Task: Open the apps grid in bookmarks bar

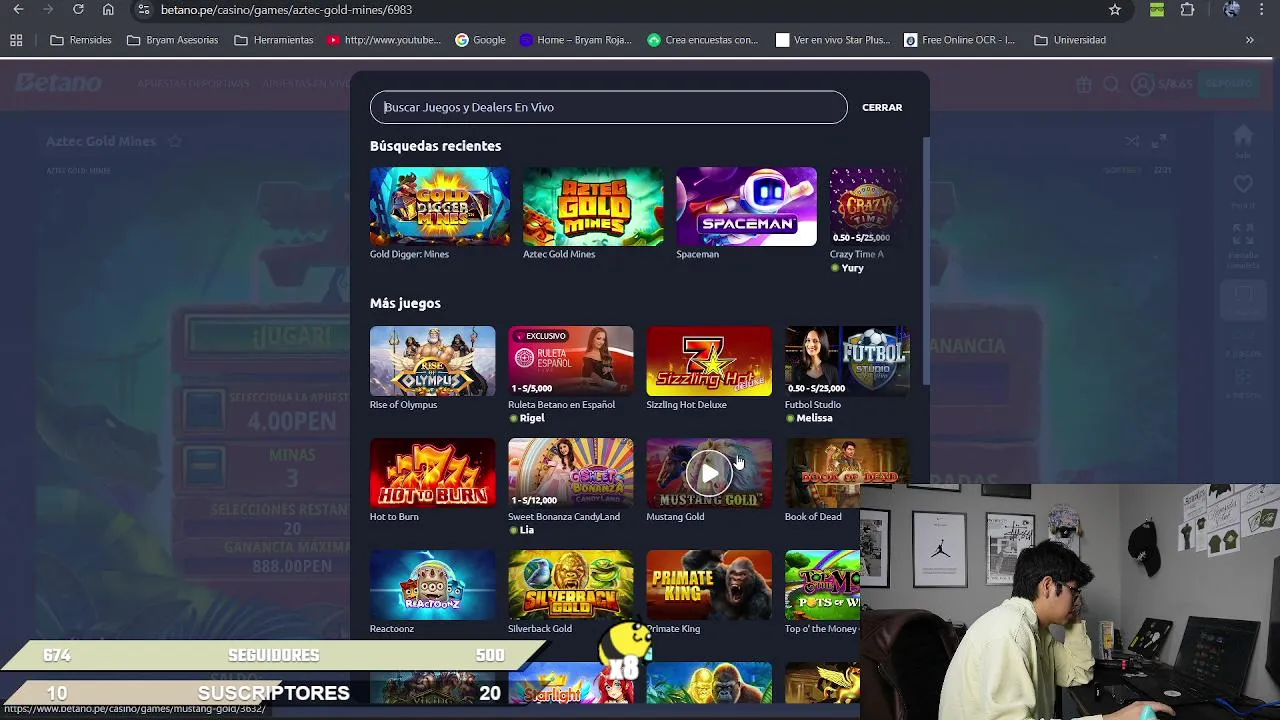Action: [16, 40]
